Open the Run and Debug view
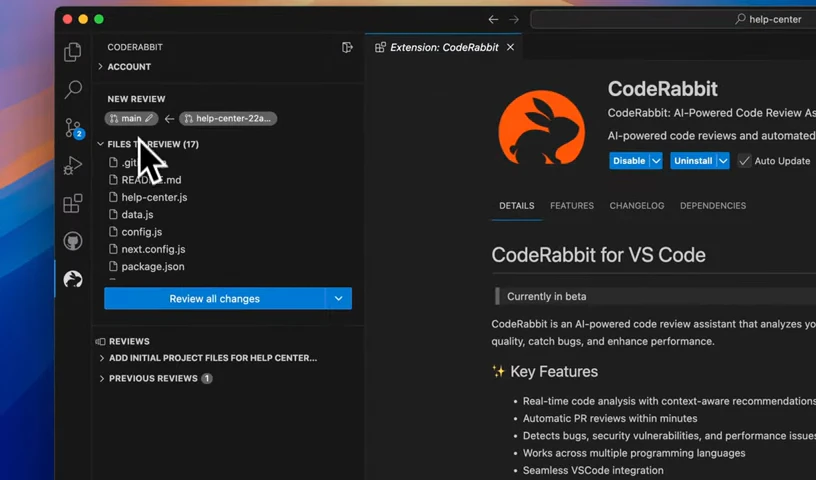Viewport: 816px width, 480px height. point(73,166)
